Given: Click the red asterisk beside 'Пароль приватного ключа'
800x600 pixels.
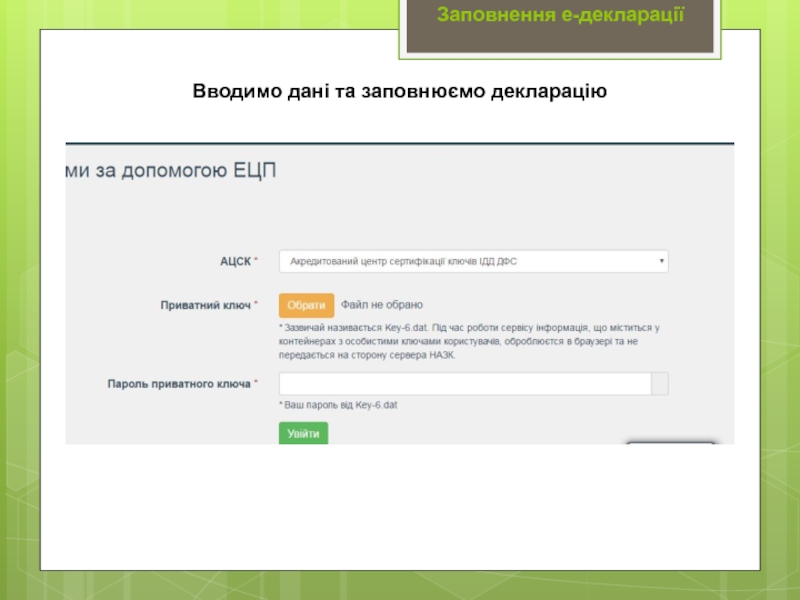Looking at the screenshot, I should coord(256,384).
